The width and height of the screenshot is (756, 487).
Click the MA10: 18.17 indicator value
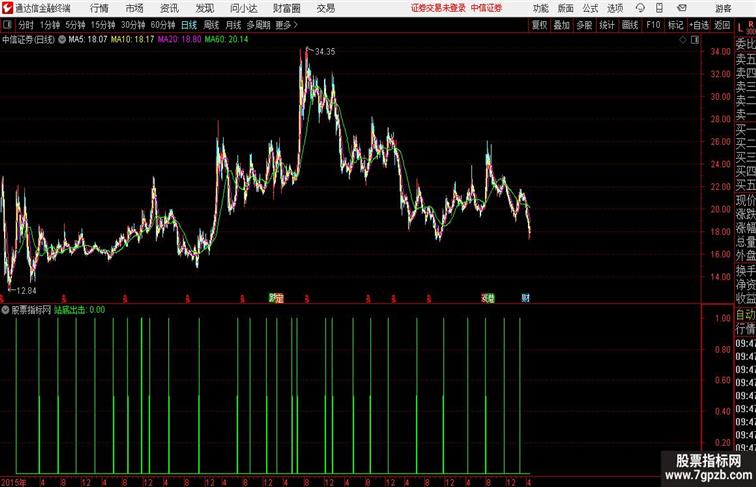pyautogui.click(x=133, y=40)
